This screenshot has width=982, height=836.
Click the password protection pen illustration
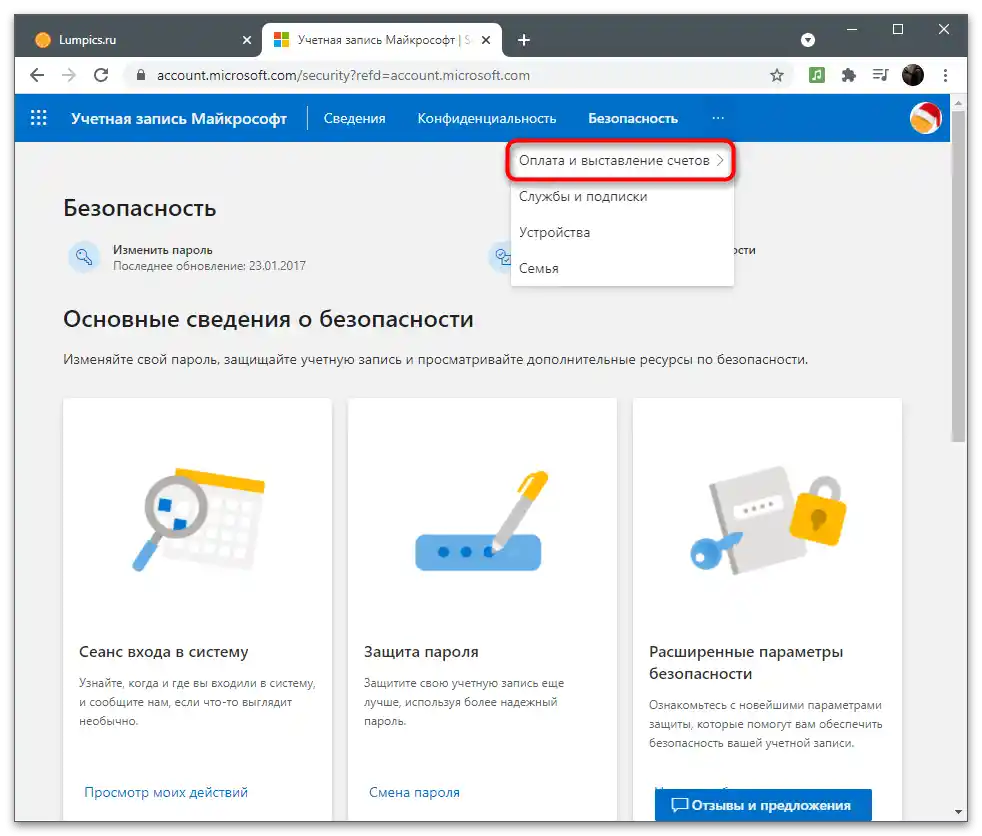(x=480, y=521)
